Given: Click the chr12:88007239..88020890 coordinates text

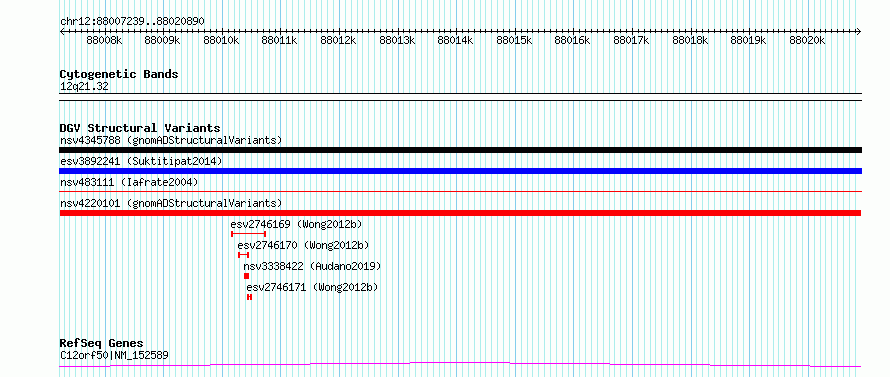Looking at the screenshot, I should pyautogui.click(x=132, y=21).
